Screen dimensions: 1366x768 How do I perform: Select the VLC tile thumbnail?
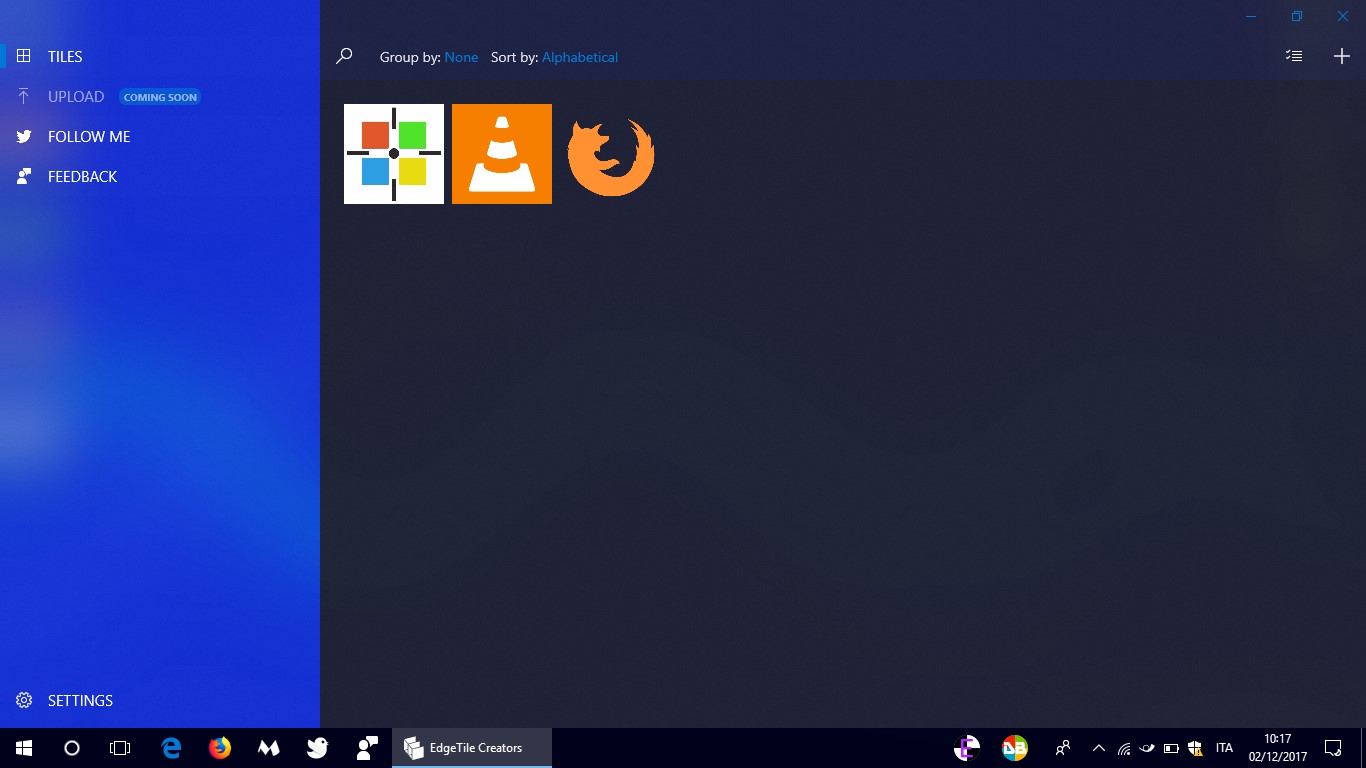[x=501, y=153]
